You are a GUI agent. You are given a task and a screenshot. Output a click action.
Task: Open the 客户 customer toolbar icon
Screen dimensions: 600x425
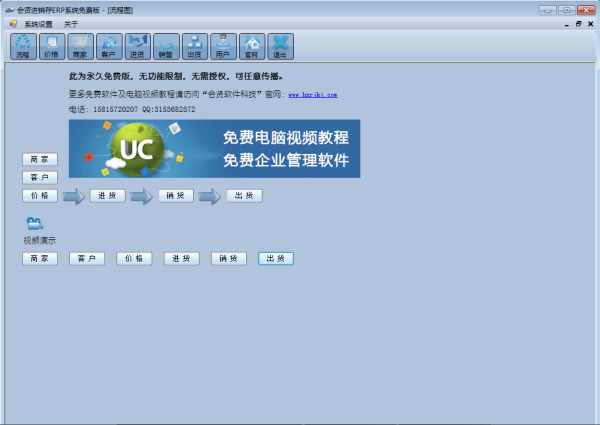(x=109, y=46)
